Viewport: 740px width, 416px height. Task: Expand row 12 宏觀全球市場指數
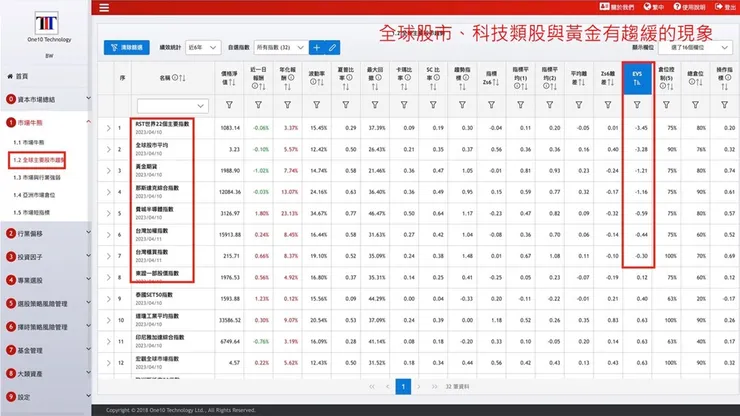pyautogui.click(x=108, y=363)
